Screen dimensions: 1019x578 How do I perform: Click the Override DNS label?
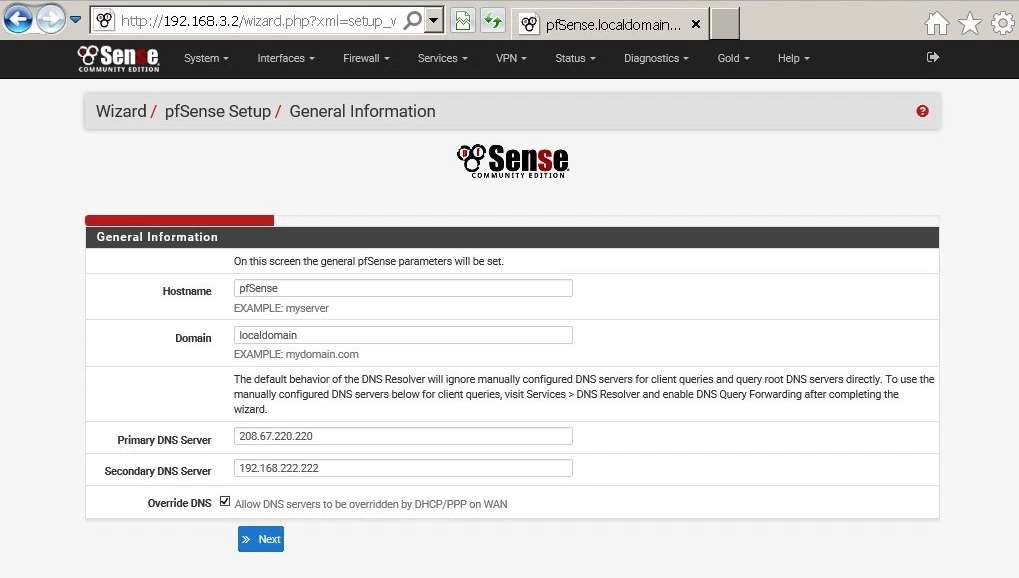(179, 503)
